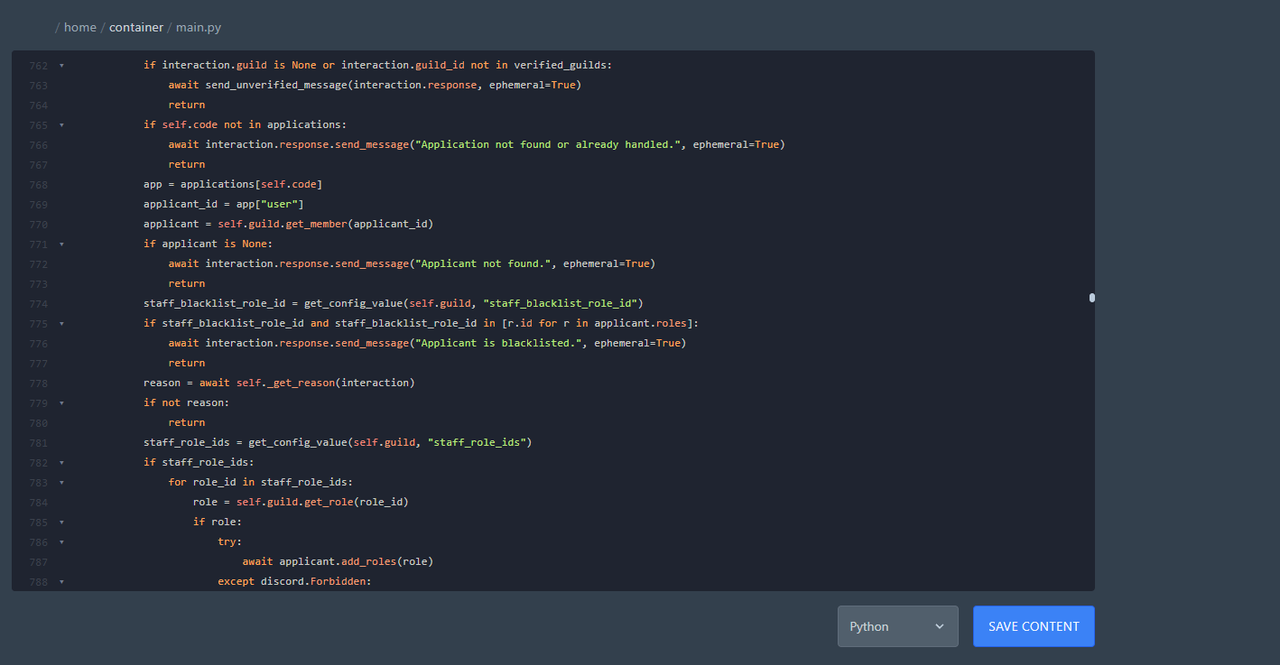The width and height of the screenshot is (1280, 665).
Task: Collapse the code fold at line 783
Action: pyautogui.click(x=61, y=482)
